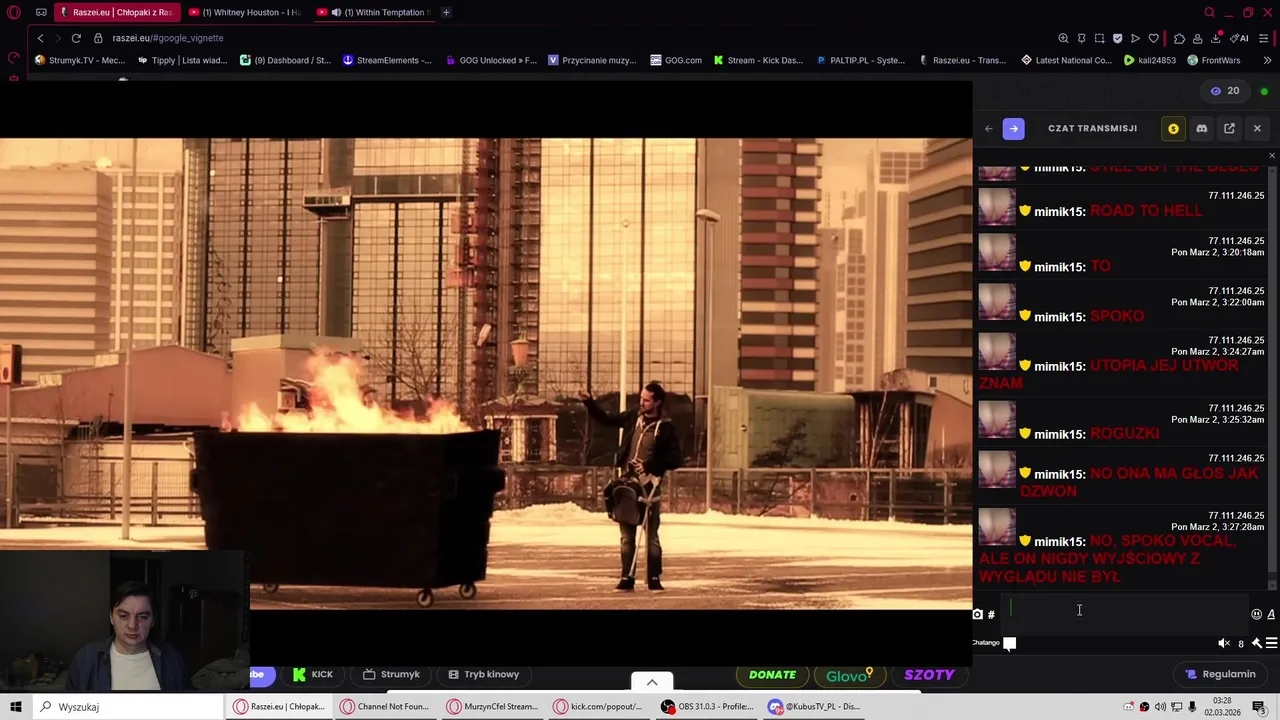Screen dimensions: 1280x720
Task: Open Stream - Kick Dashboard bookmark
Action: click(758, 60)
